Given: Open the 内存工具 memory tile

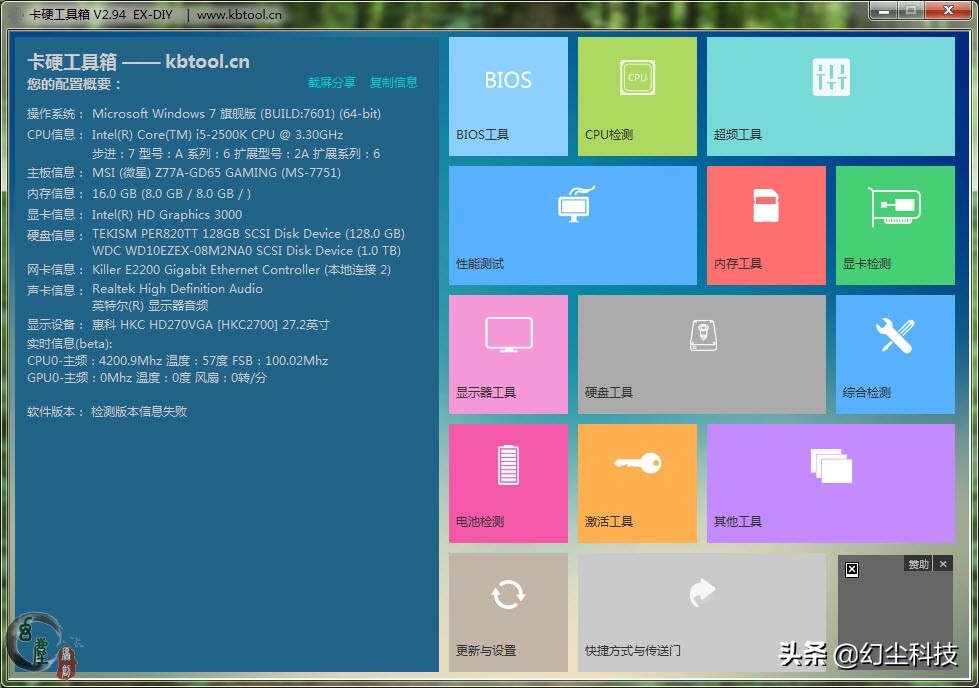Looking at the screenshot, I should (x=766, y=225).
